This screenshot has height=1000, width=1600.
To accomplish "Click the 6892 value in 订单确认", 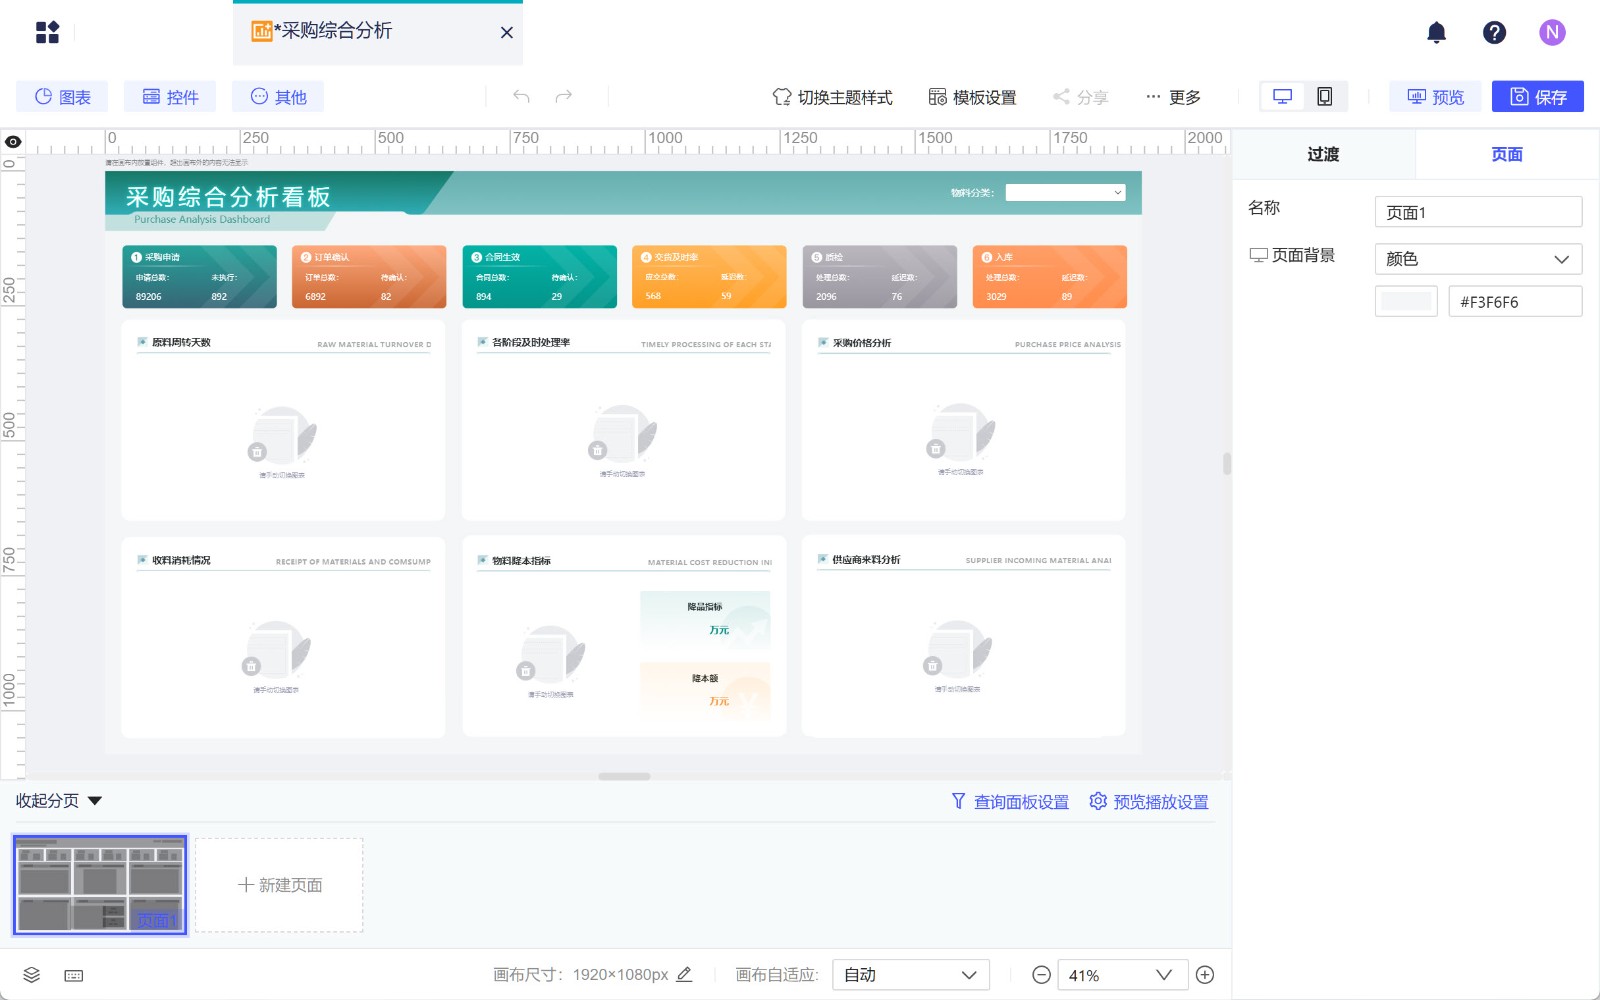I will click(x=316, y=297).
